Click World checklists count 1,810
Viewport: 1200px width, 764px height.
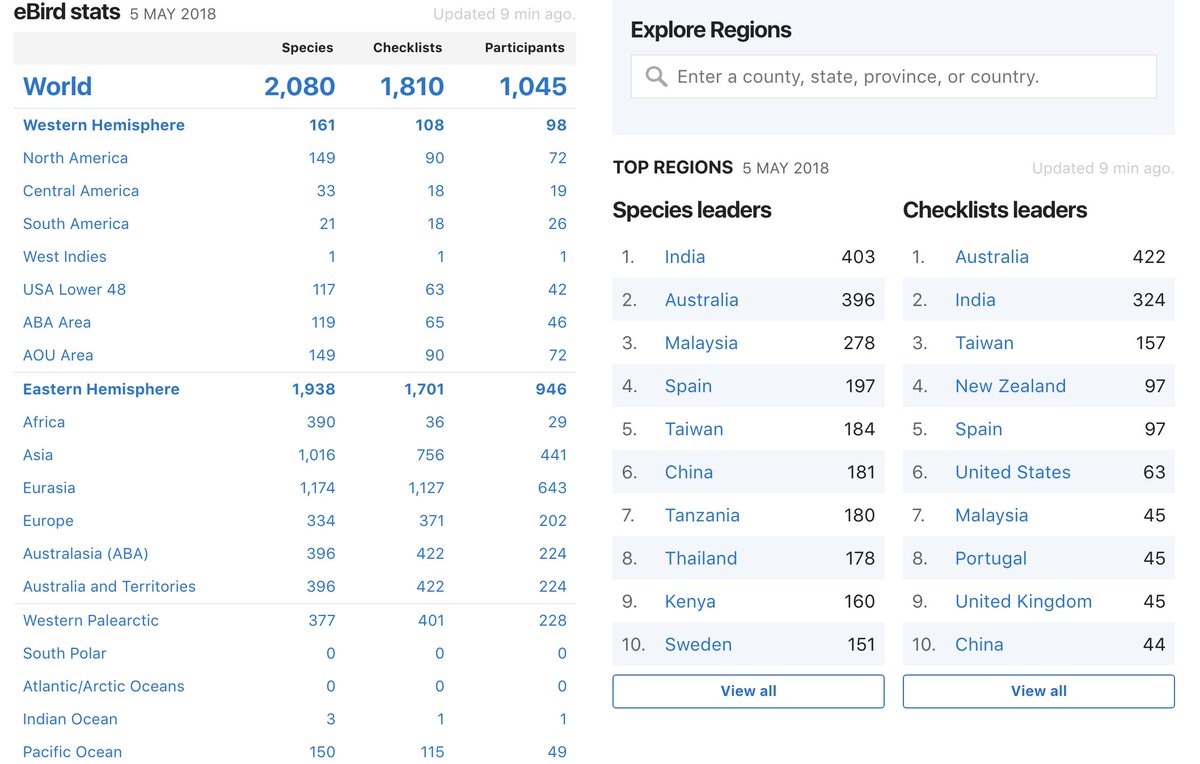pos(412,87)
